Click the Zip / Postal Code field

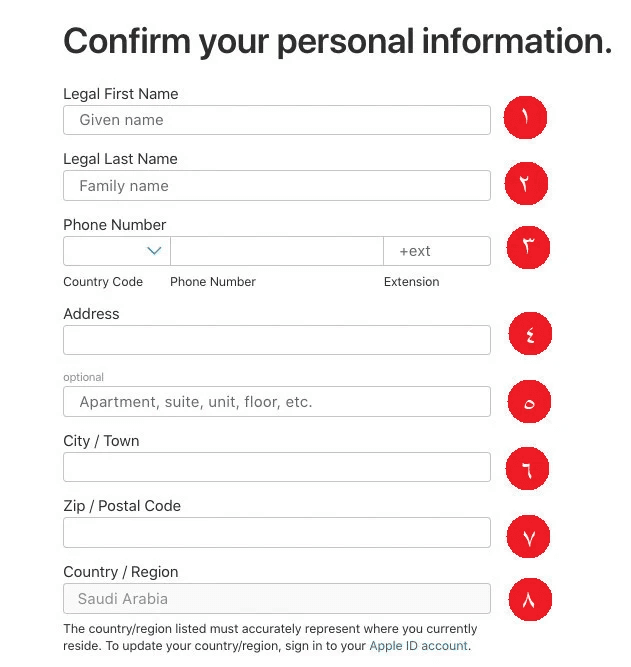pyautogui.click(x=276, y=532)
